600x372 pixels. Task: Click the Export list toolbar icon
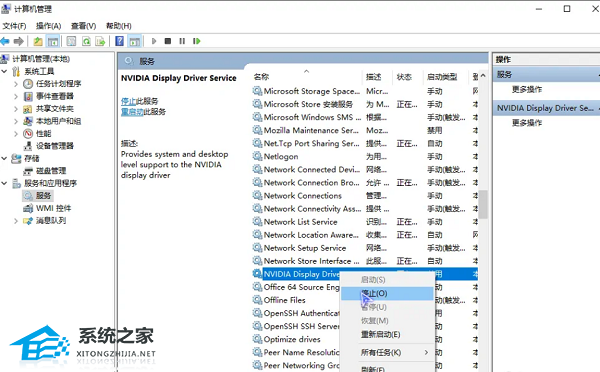pyautogui.click(x=100, y=41)
